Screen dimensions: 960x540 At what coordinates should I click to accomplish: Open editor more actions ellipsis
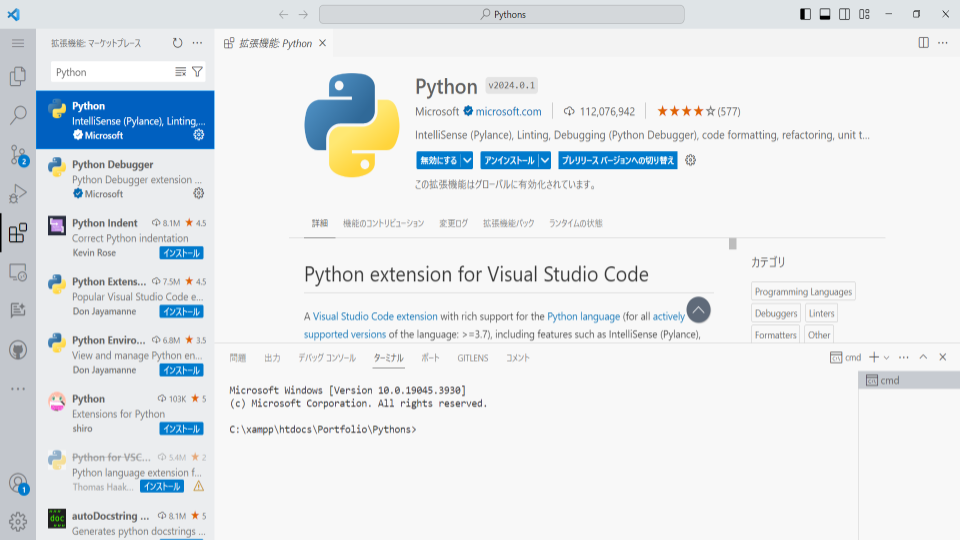(x=943, y=43)
